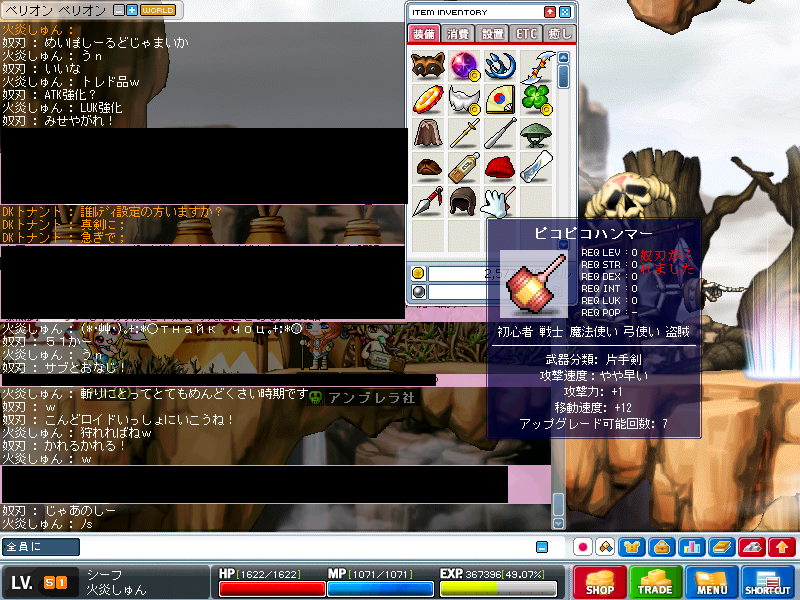
Task: Select the labeled bottle item
Action: coord(464,168)
